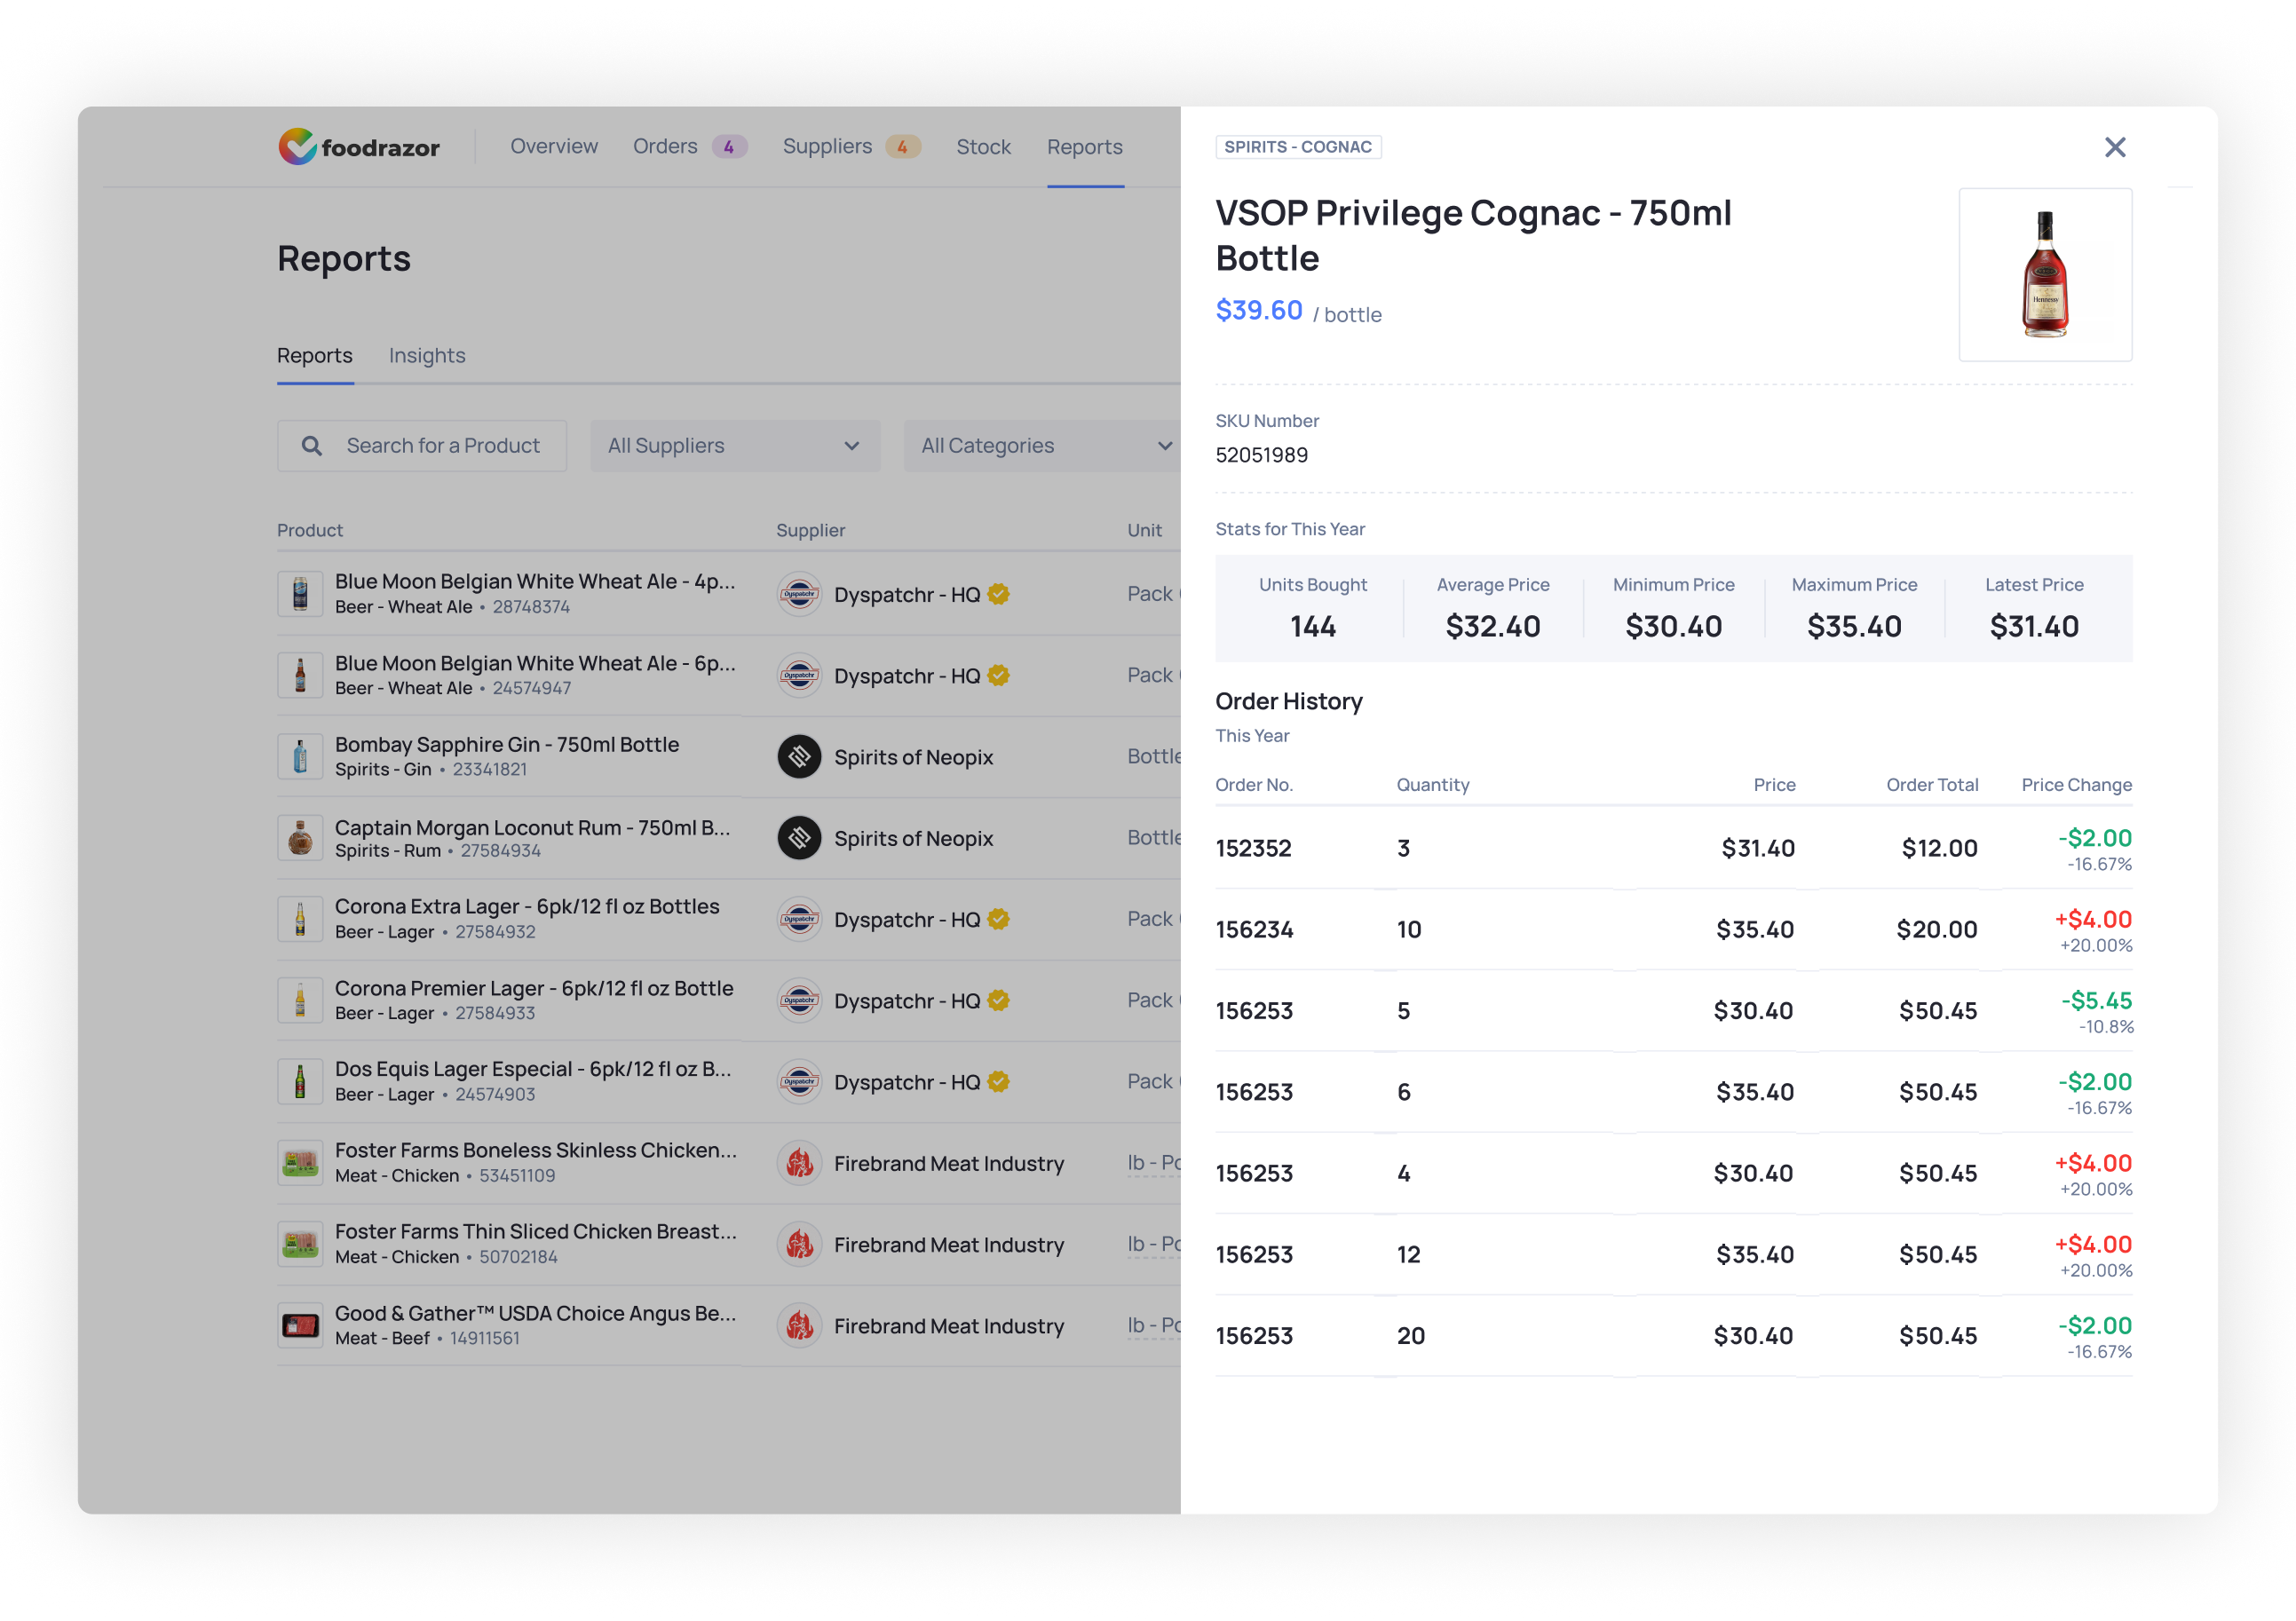The width and height of the screenshot is (2296, 1621).
Task: Open the All Categories dropdown
Action: (x=1042, y=446)
